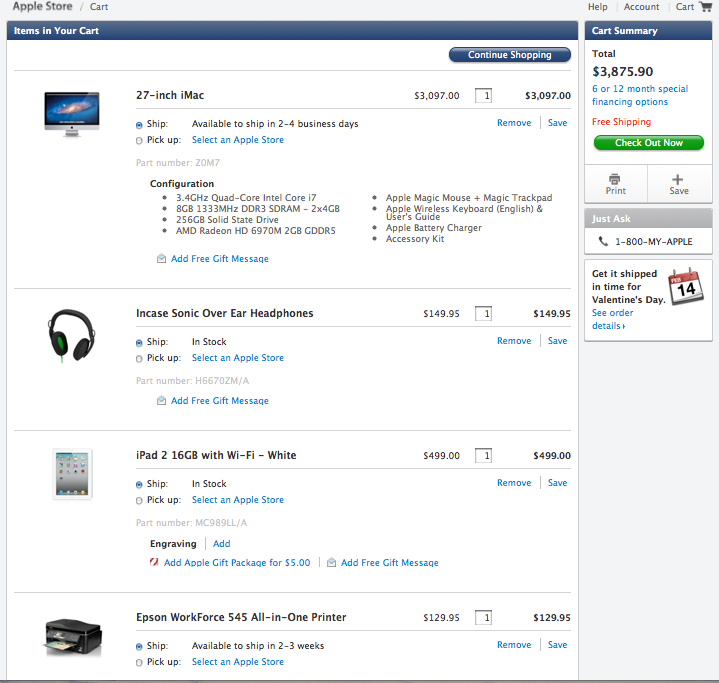719x683 pixels.
Task: Select Ship option for iPad 2
Action: (x=139, y=484)
